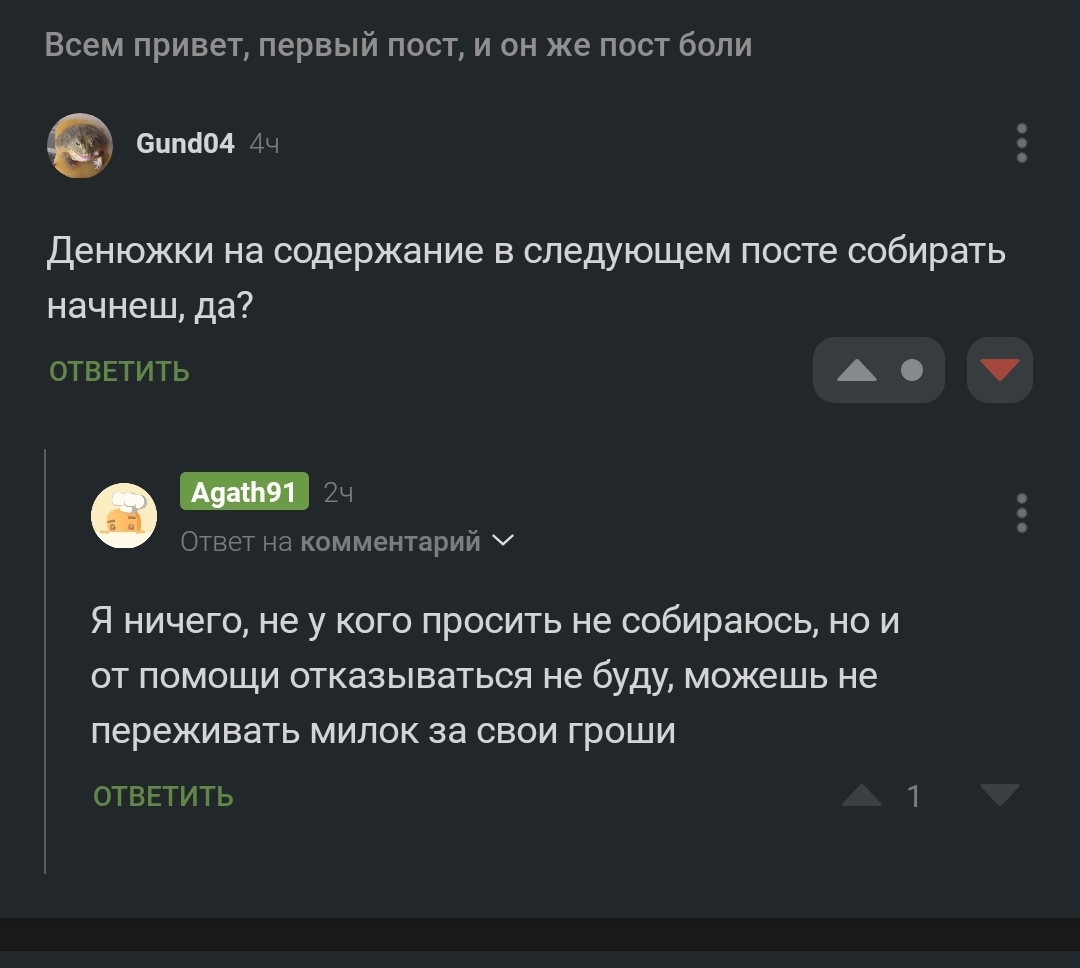Open the three-dot menu on Agath91's reply
This screenshot has height=968, width=1080.
point(1021,514)
